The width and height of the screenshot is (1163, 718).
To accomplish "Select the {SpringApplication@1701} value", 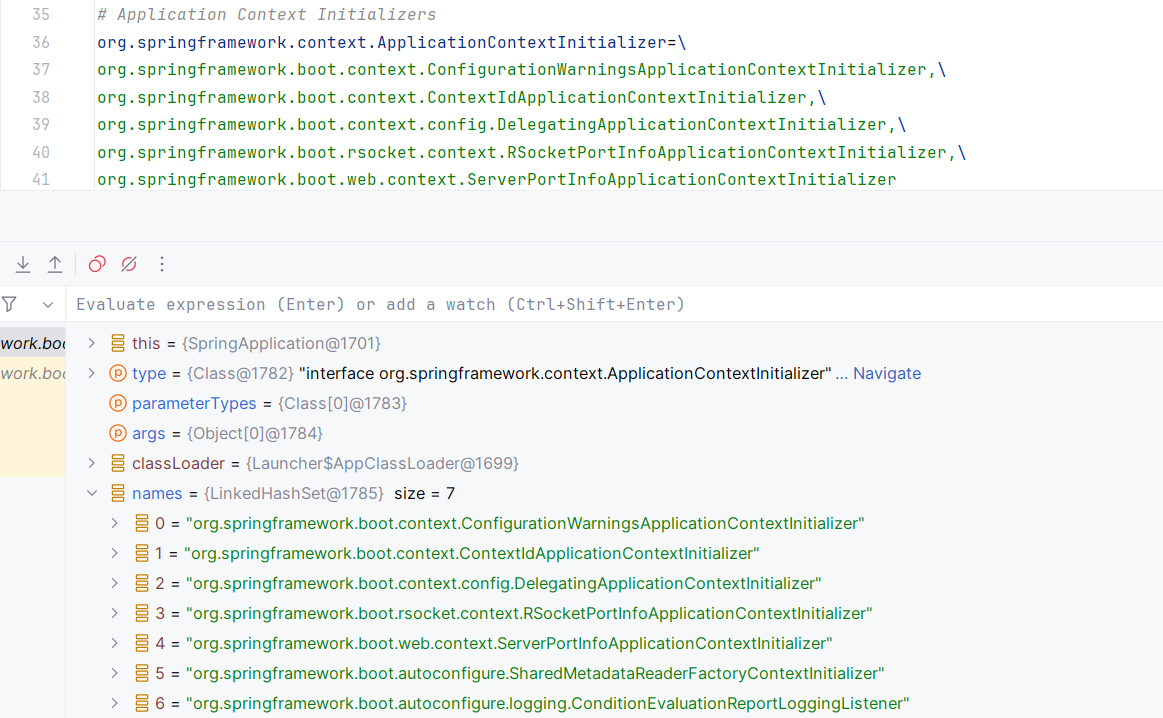I will (x=281, y=343).
